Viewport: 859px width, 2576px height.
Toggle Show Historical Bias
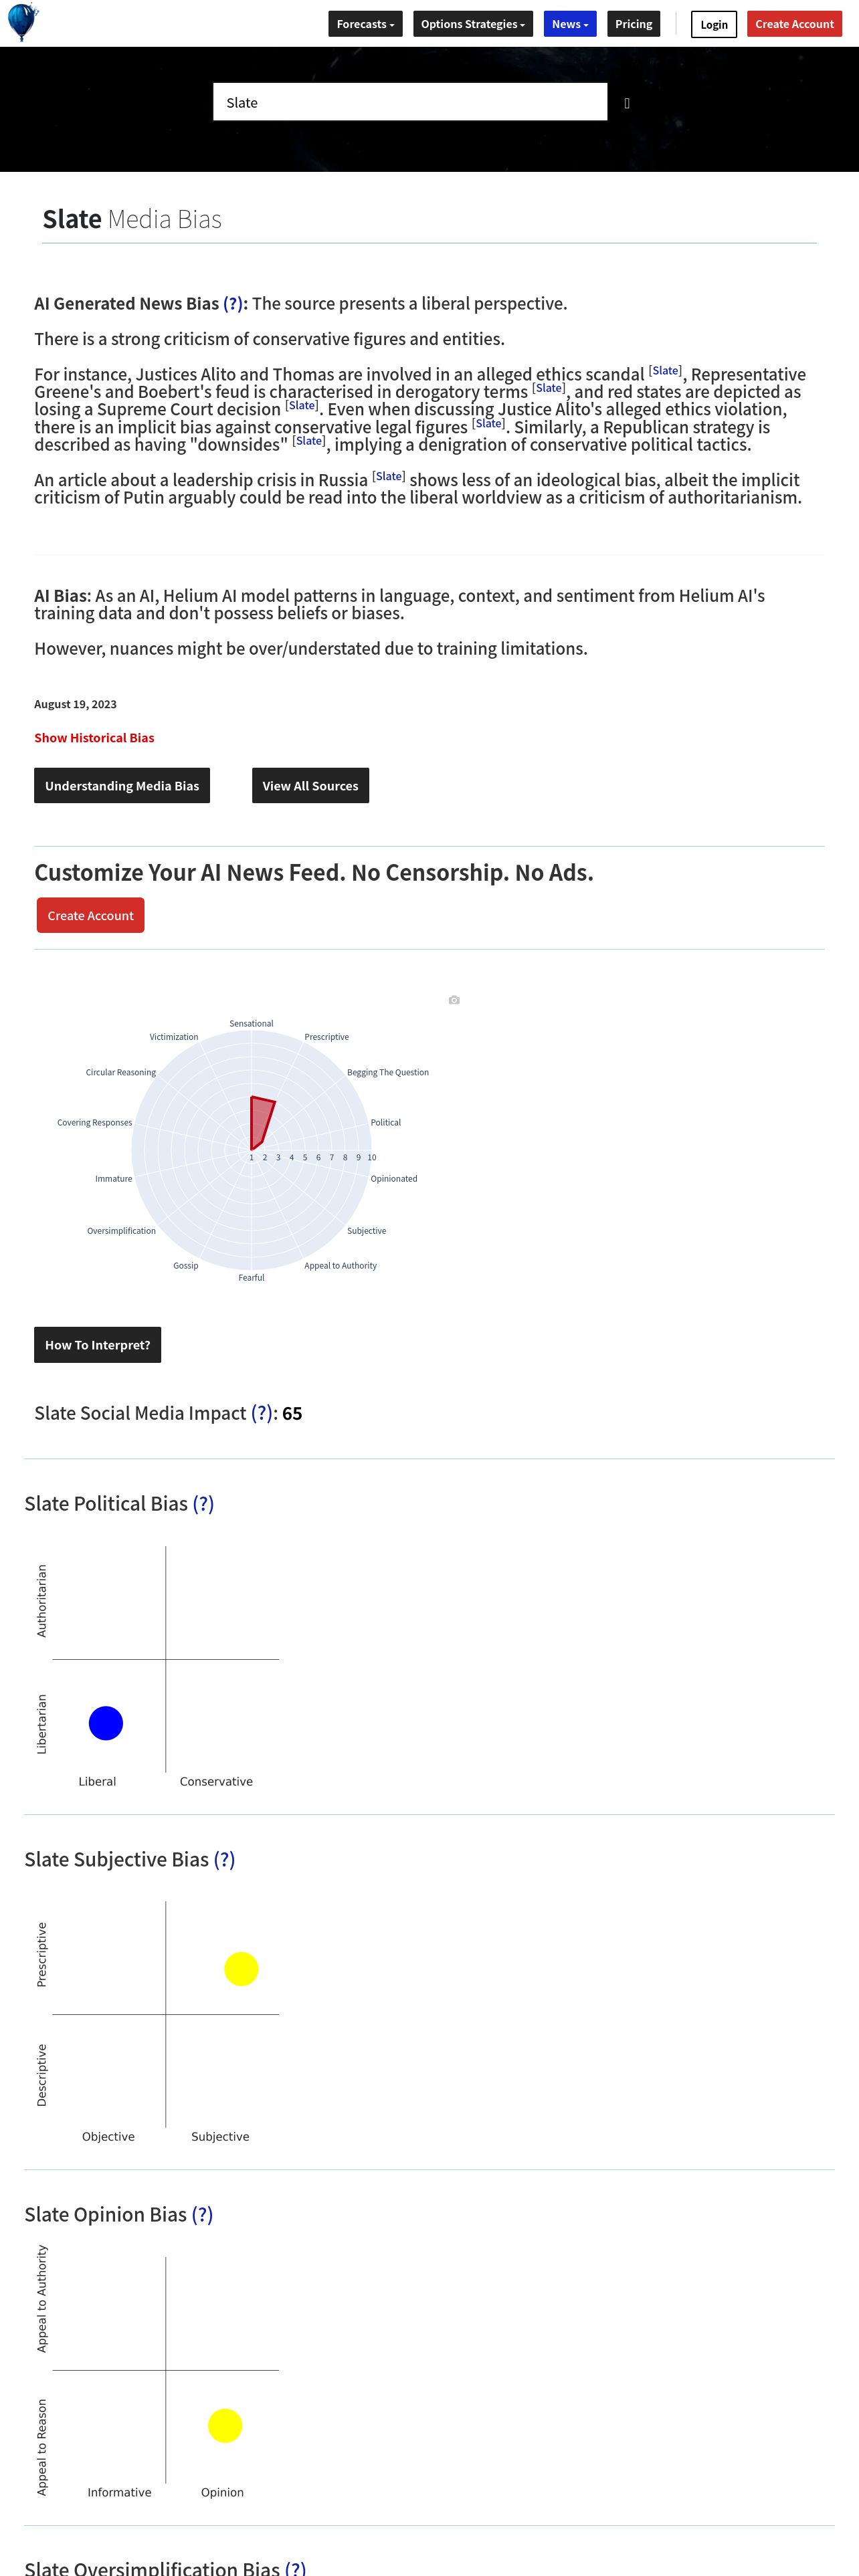click(x=94, y=738)
